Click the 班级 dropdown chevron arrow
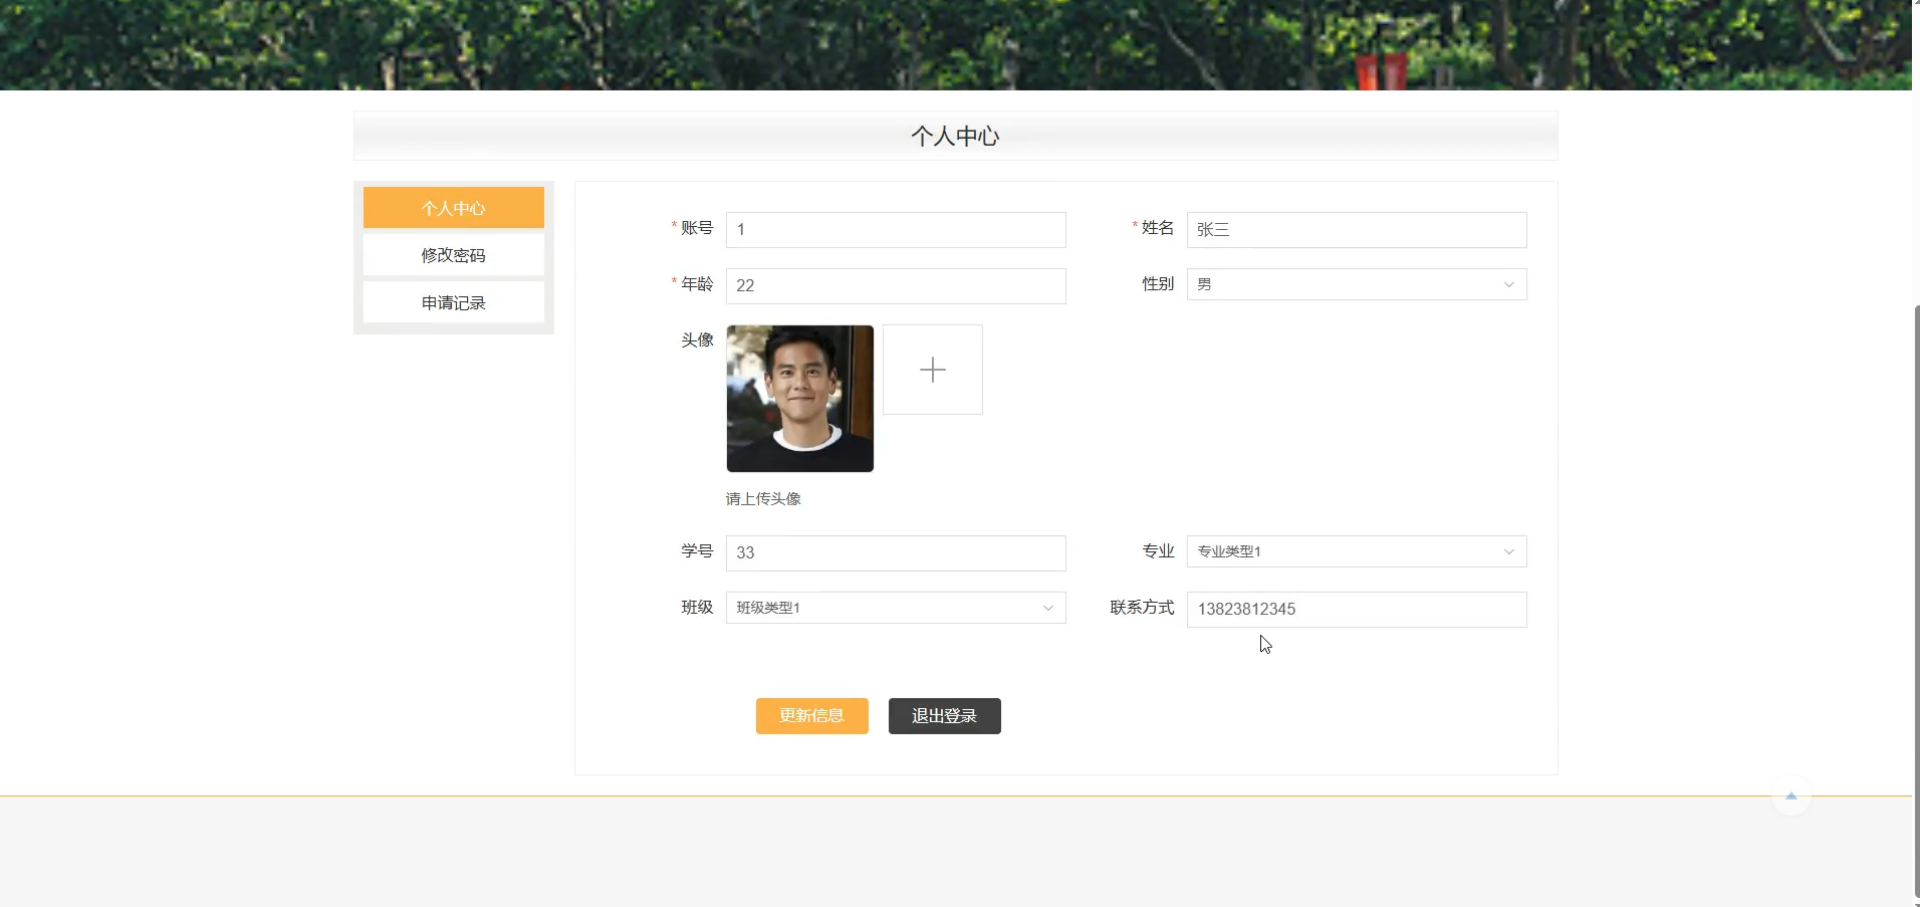The width and height of the screenshot is (1920, 907). click(x=1048, y=608)
